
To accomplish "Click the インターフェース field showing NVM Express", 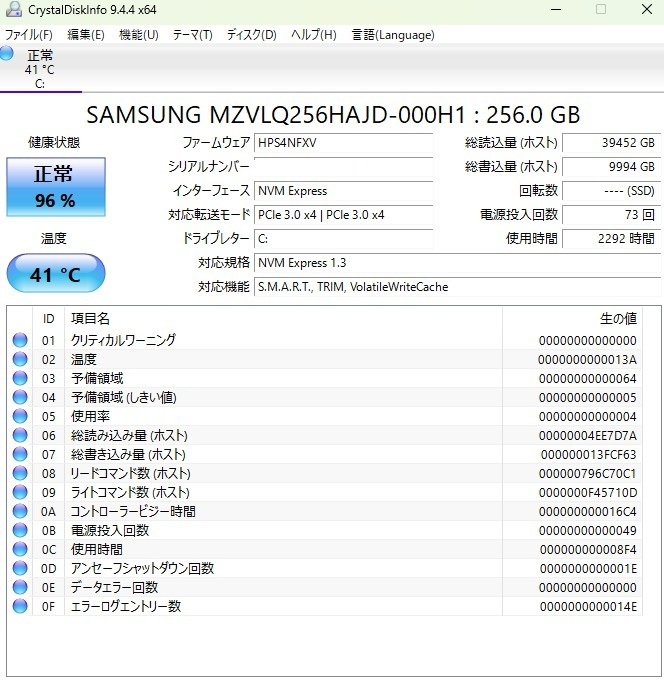I will pyautogui.click(x=344, y=191).
